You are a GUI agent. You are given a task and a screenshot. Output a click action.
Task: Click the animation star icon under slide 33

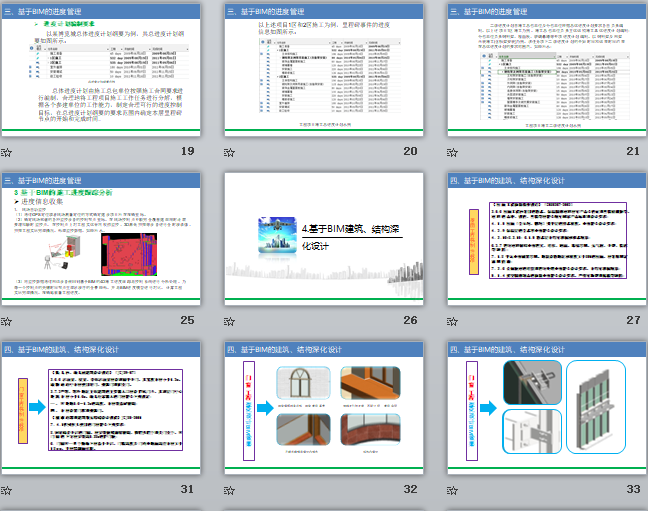tap(452, 490)
